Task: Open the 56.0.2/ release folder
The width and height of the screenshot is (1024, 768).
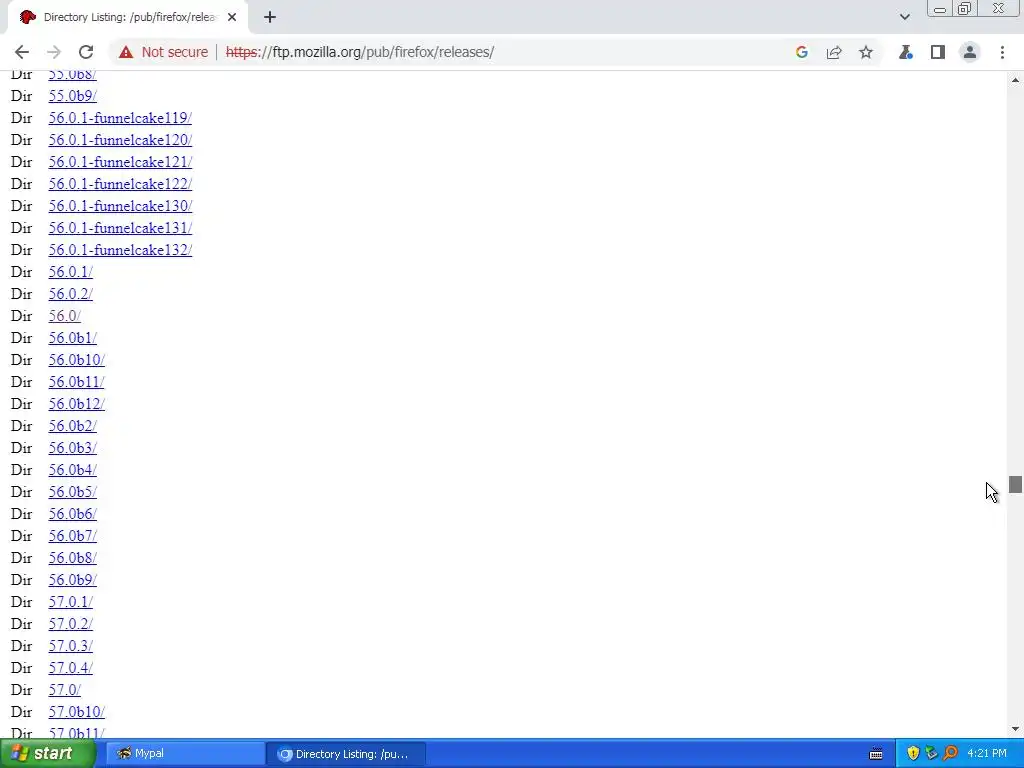Action: coord(71,294)
